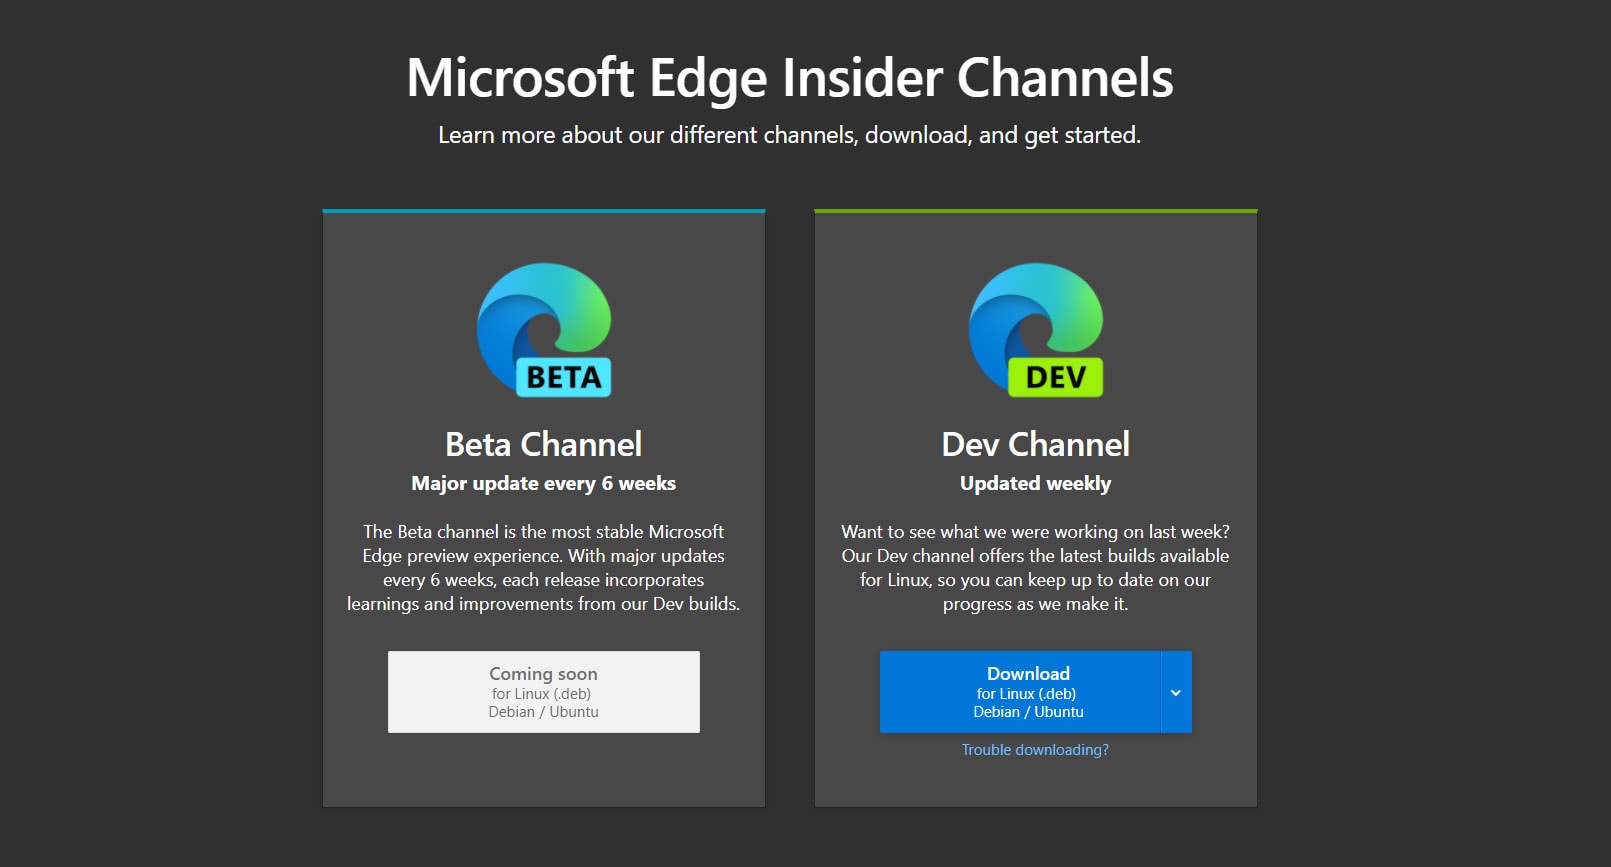This screenshot has height=867, width=1611.
Task: Download Dev channel for Linux (.deb)
Action: point(1020,692)
